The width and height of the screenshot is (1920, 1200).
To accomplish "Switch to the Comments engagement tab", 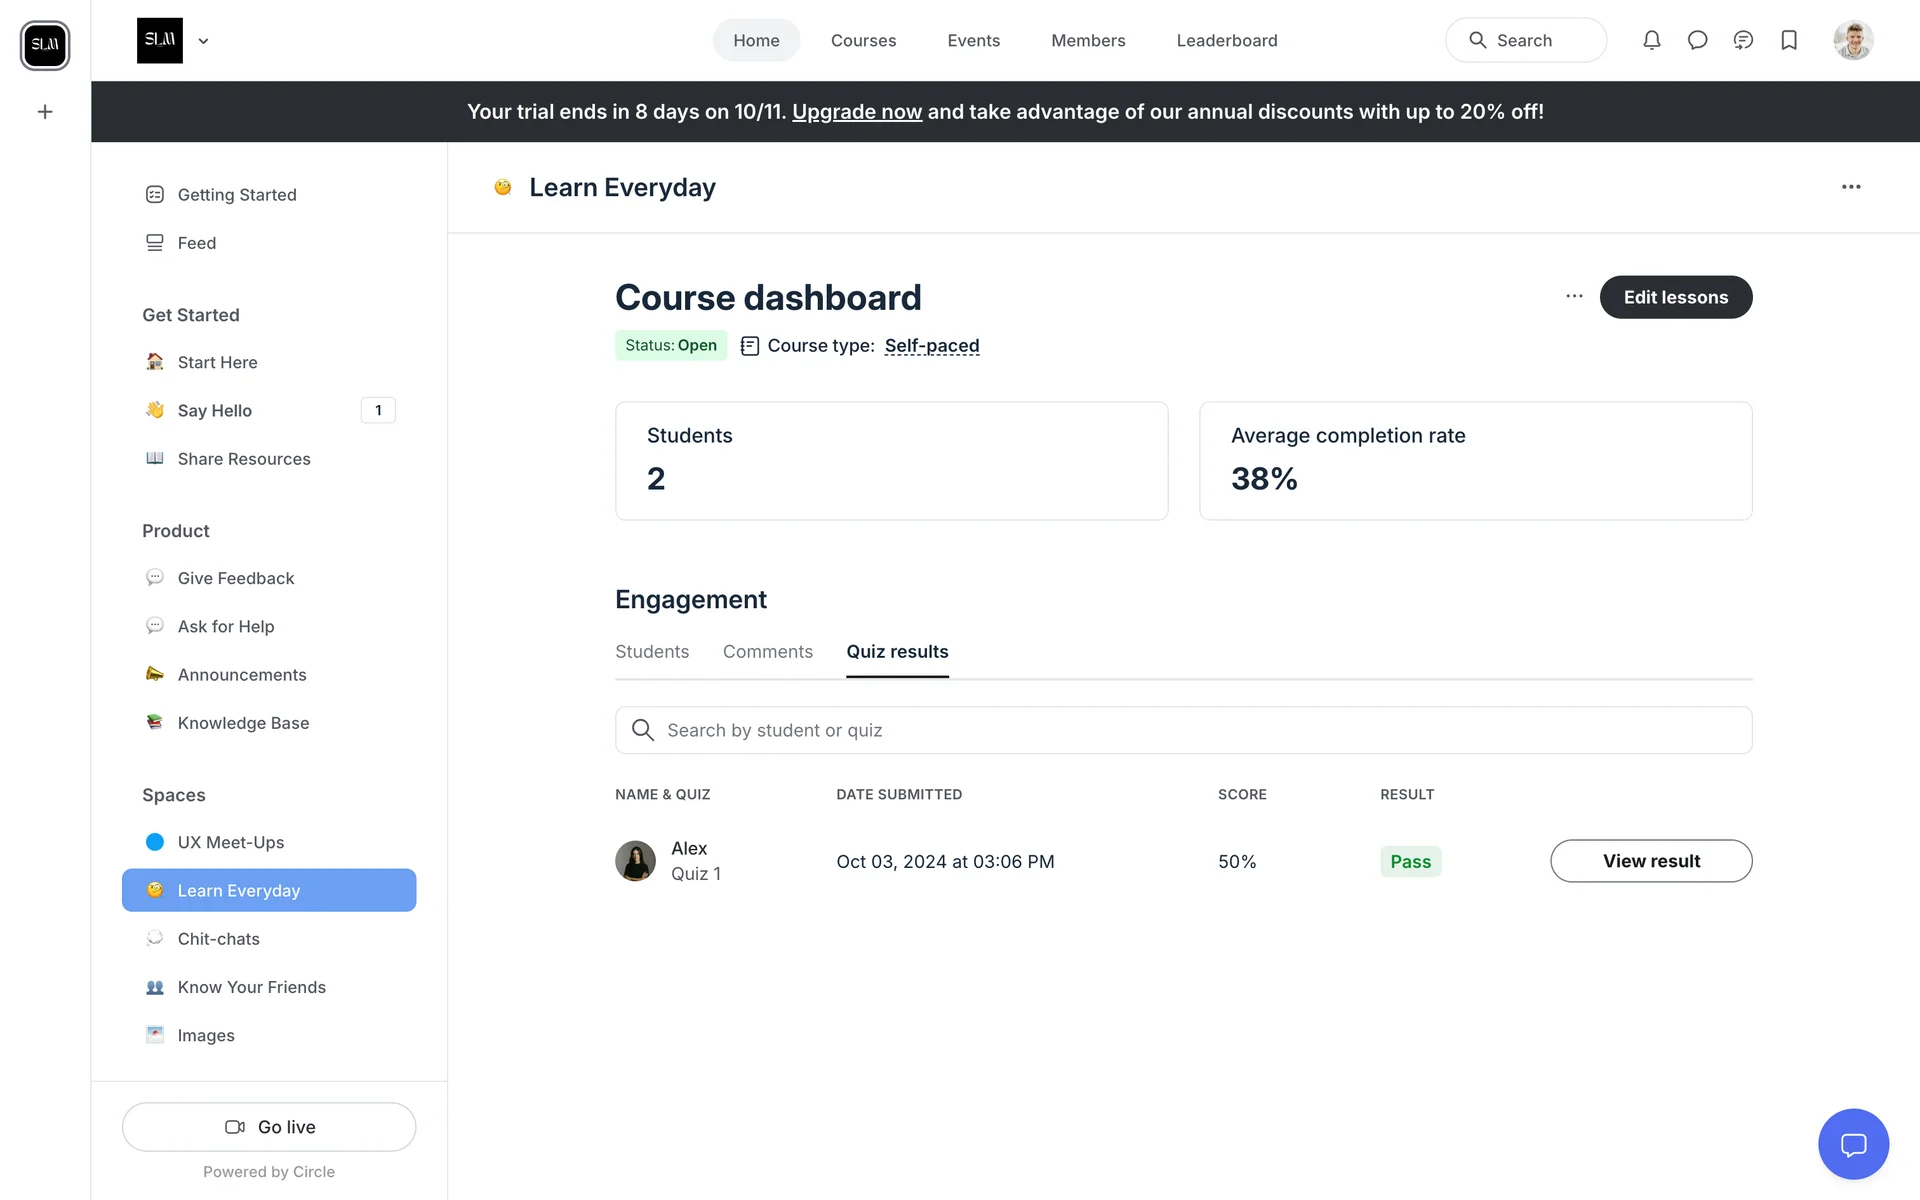I will 767,652.
